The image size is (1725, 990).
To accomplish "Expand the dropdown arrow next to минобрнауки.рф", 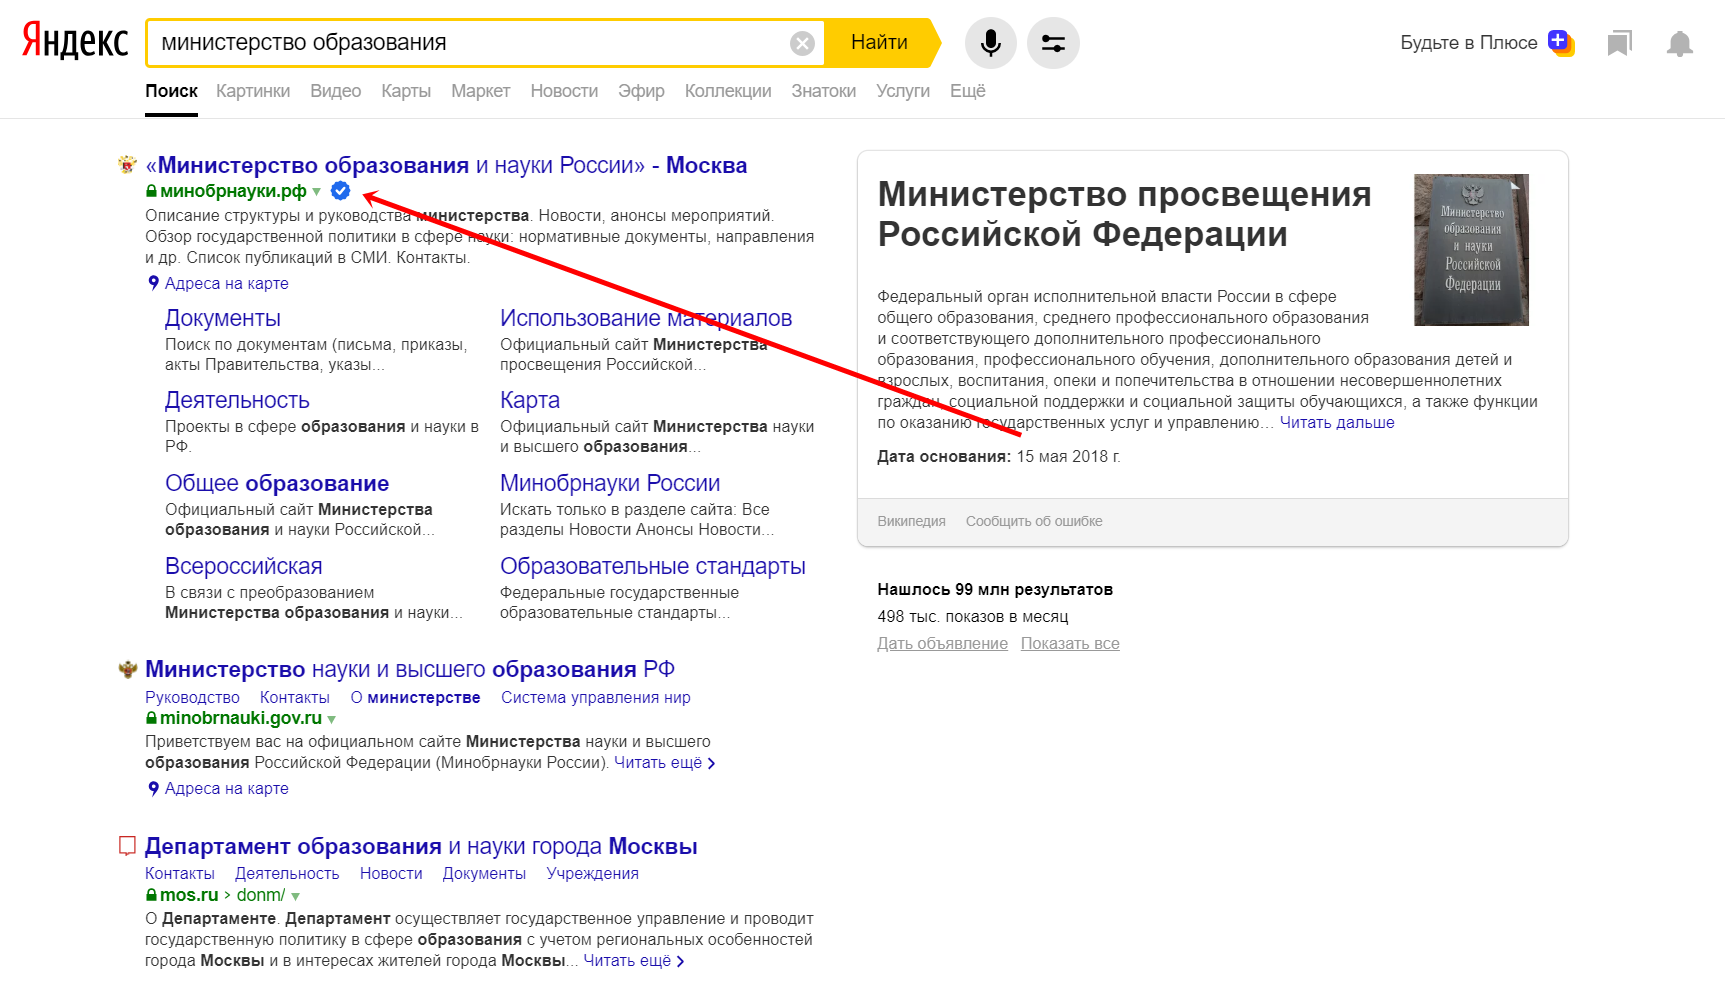I will [x=314, y=192].
